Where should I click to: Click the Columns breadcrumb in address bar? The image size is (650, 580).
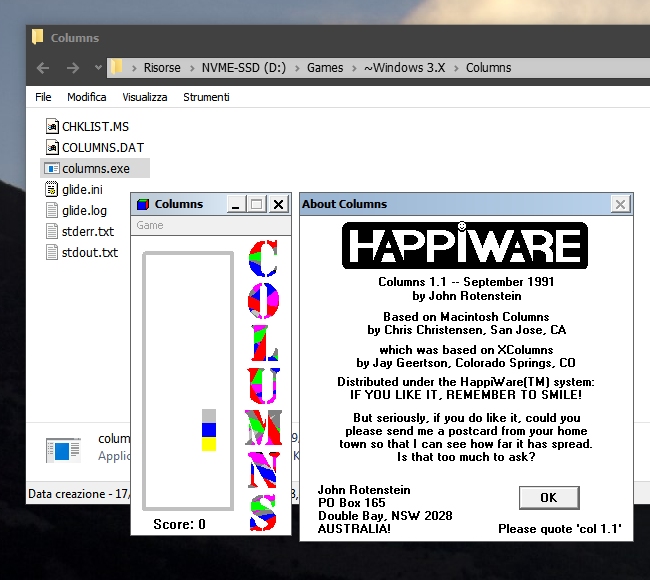[x=488, y=68]
